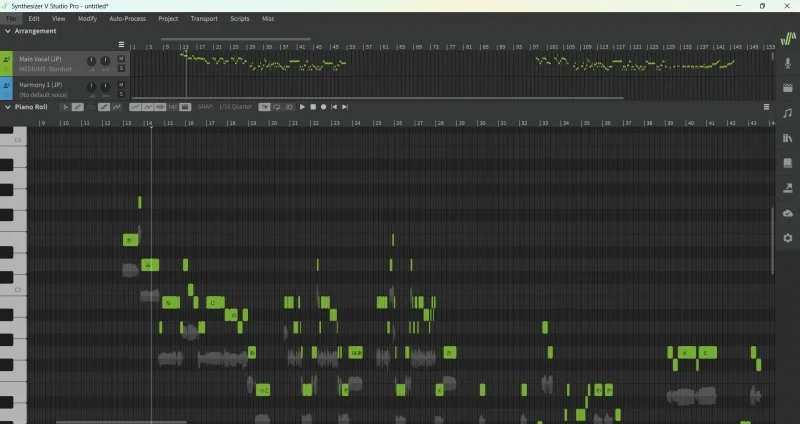Collapse the Arrangement panel
The width and height of the screenshot is (800, 424).
click(x=8, y=31)
